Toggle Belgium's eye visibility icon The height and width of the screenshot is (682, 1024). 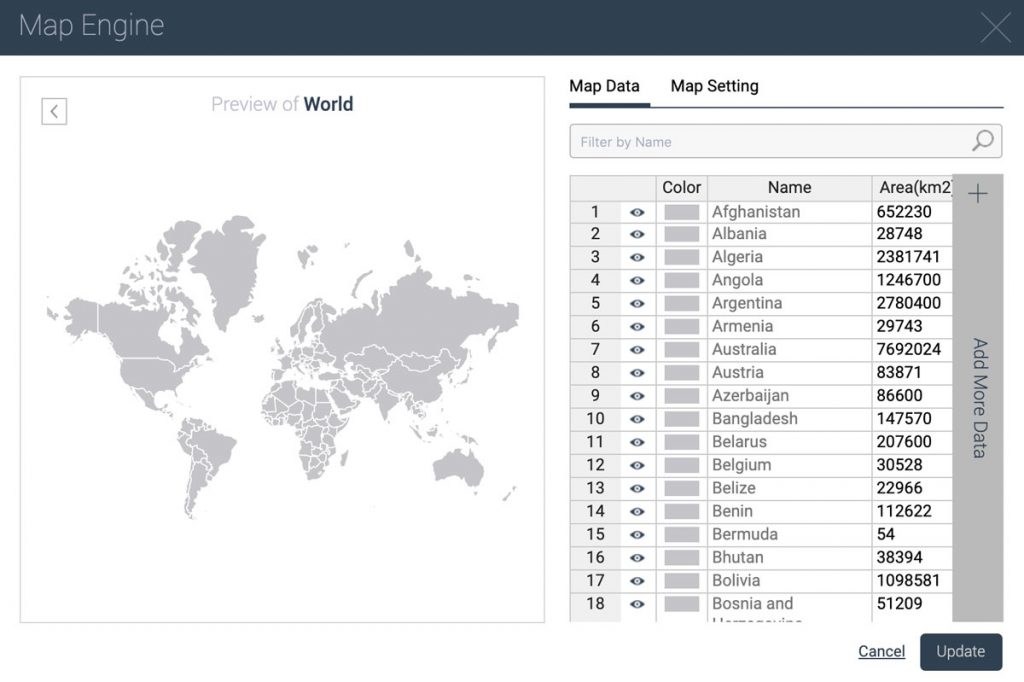pyautogui.click(x=637, y=465)
